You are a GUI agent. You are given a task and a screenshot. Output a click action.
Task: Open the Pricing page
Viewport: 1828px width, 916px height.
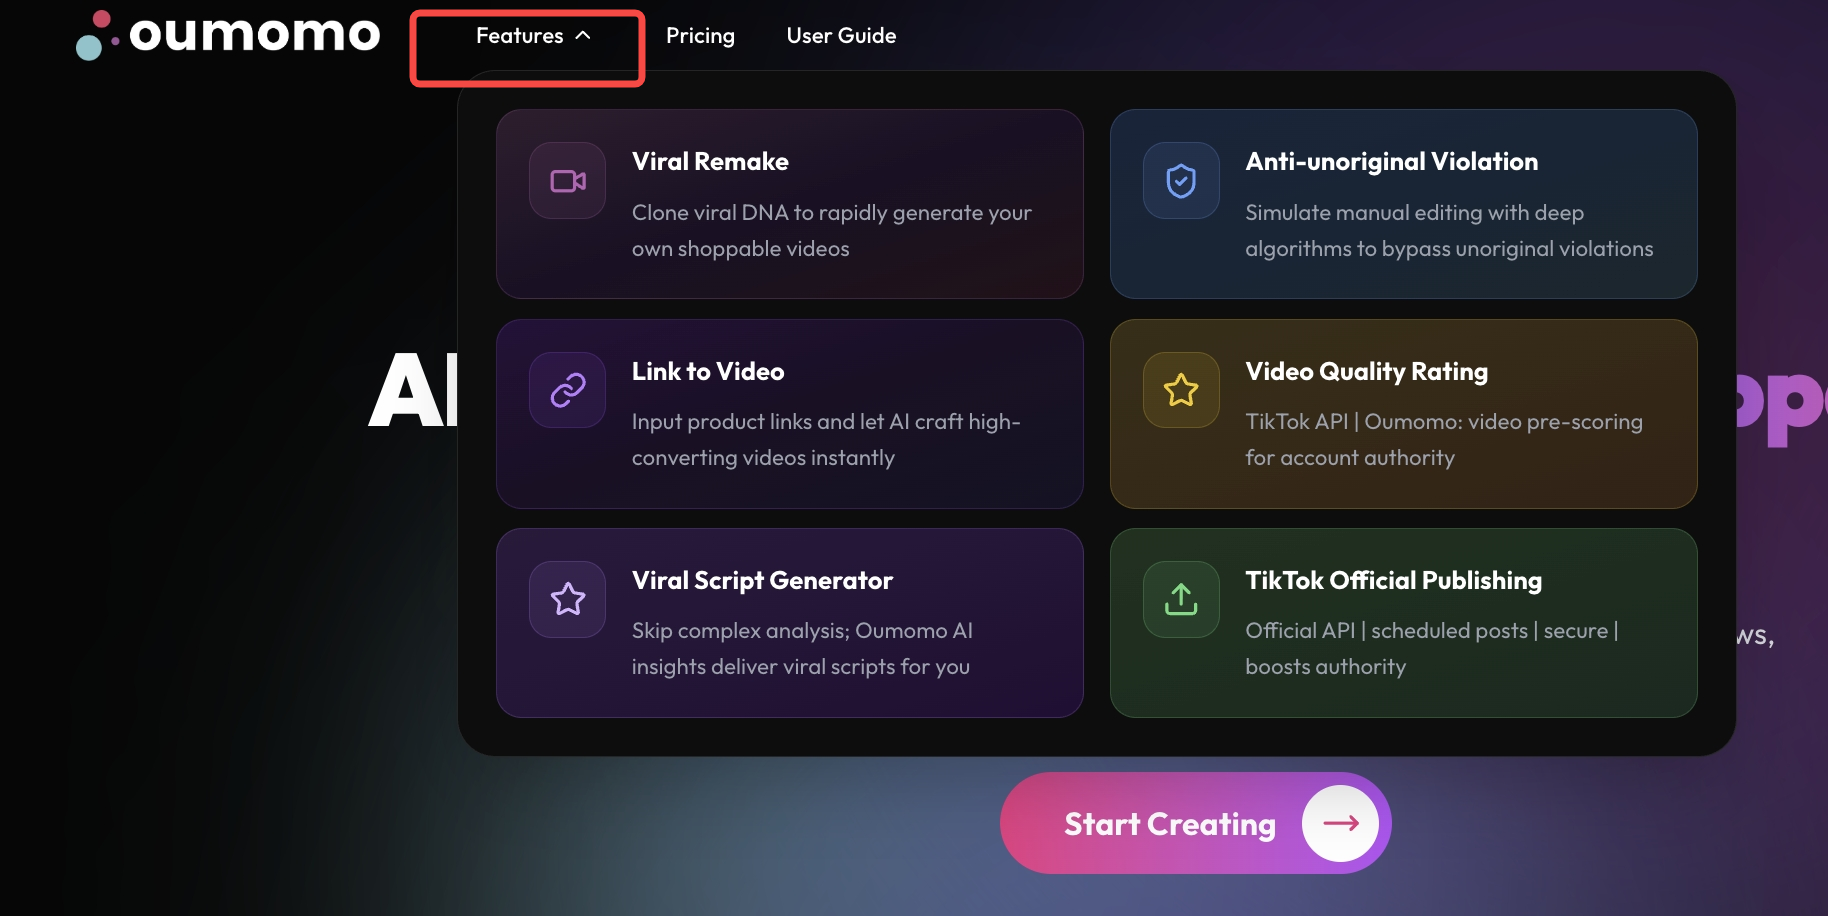(700, 36)
